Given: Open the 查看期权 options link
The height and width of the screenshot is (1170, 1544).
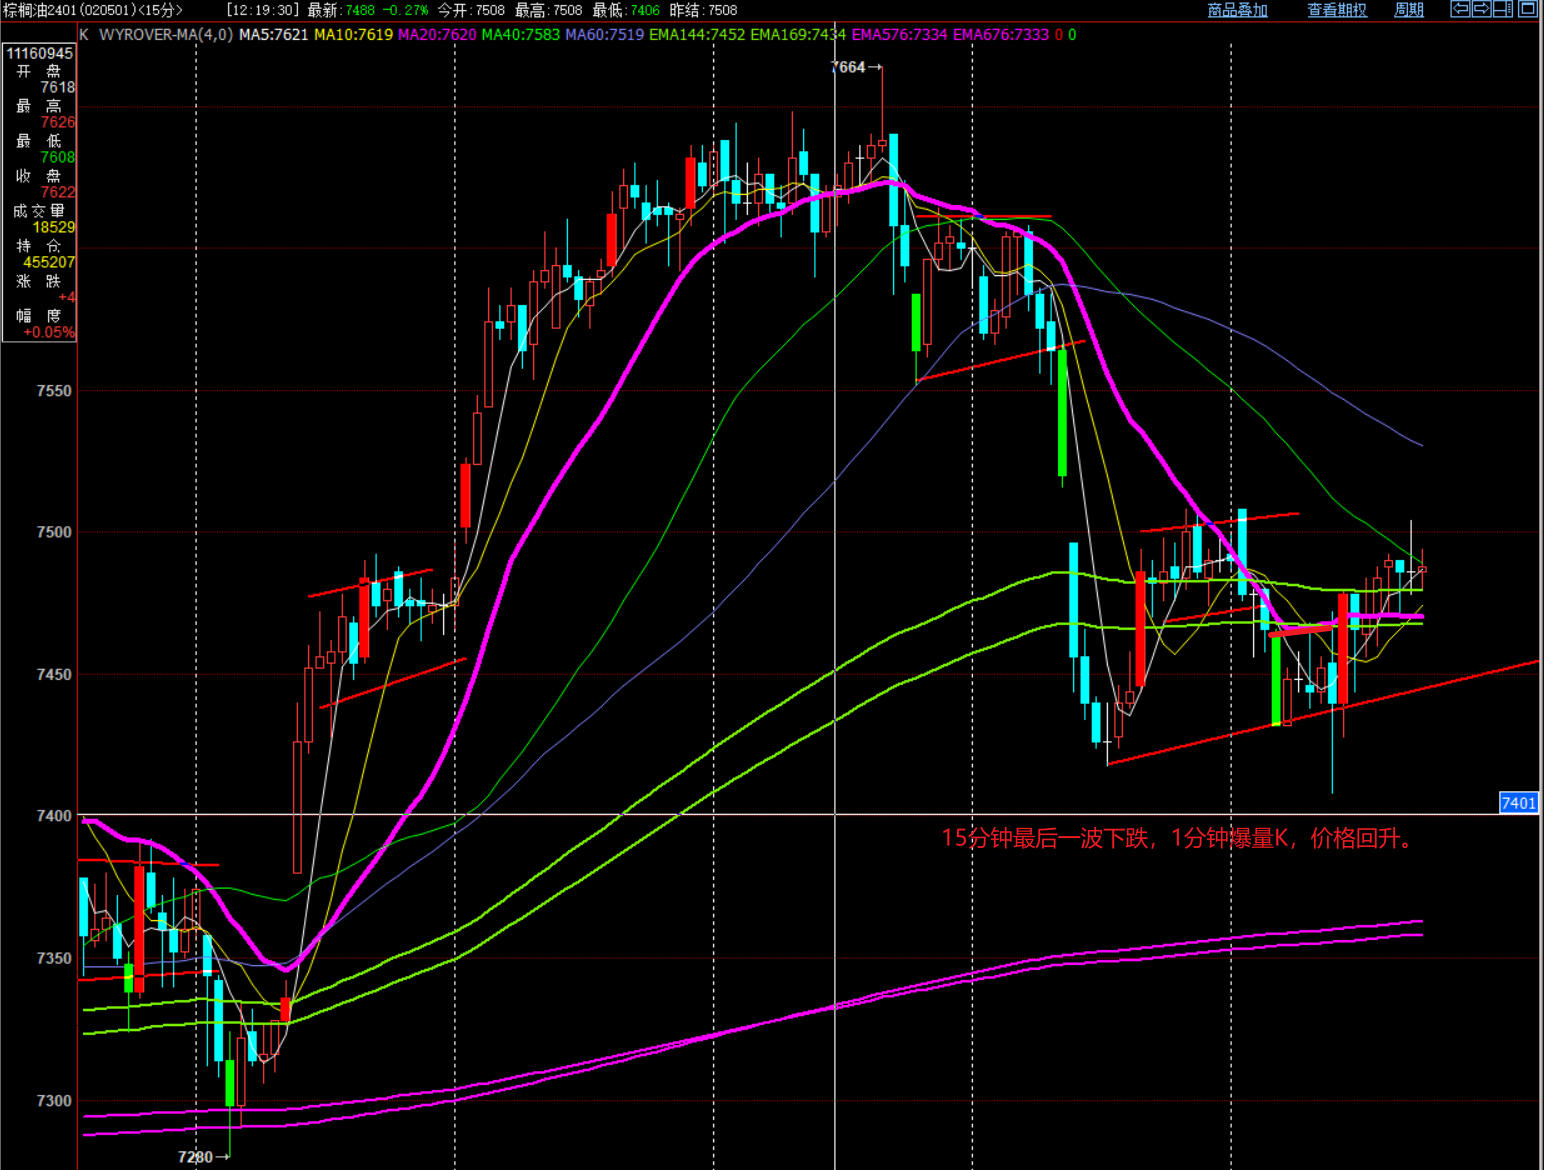Looking at the screenshot, I should (1337, 10).
